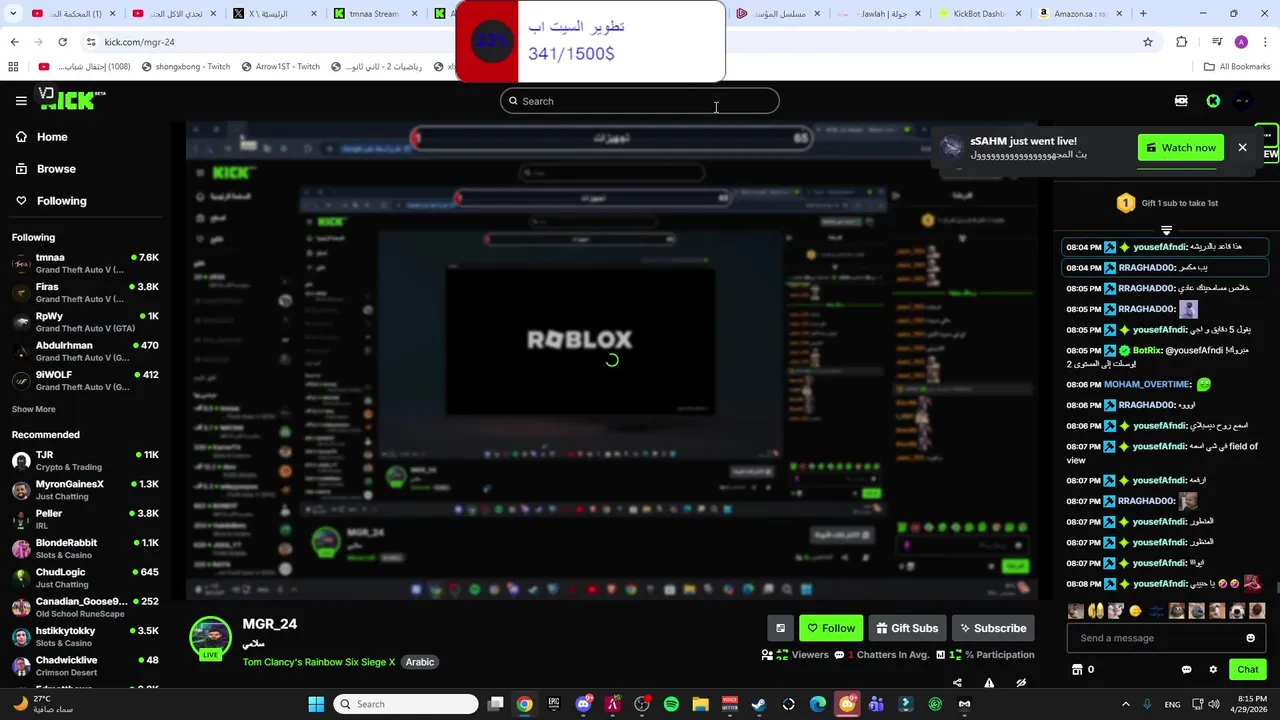Open Steam from the taskbar

point(759,704)
